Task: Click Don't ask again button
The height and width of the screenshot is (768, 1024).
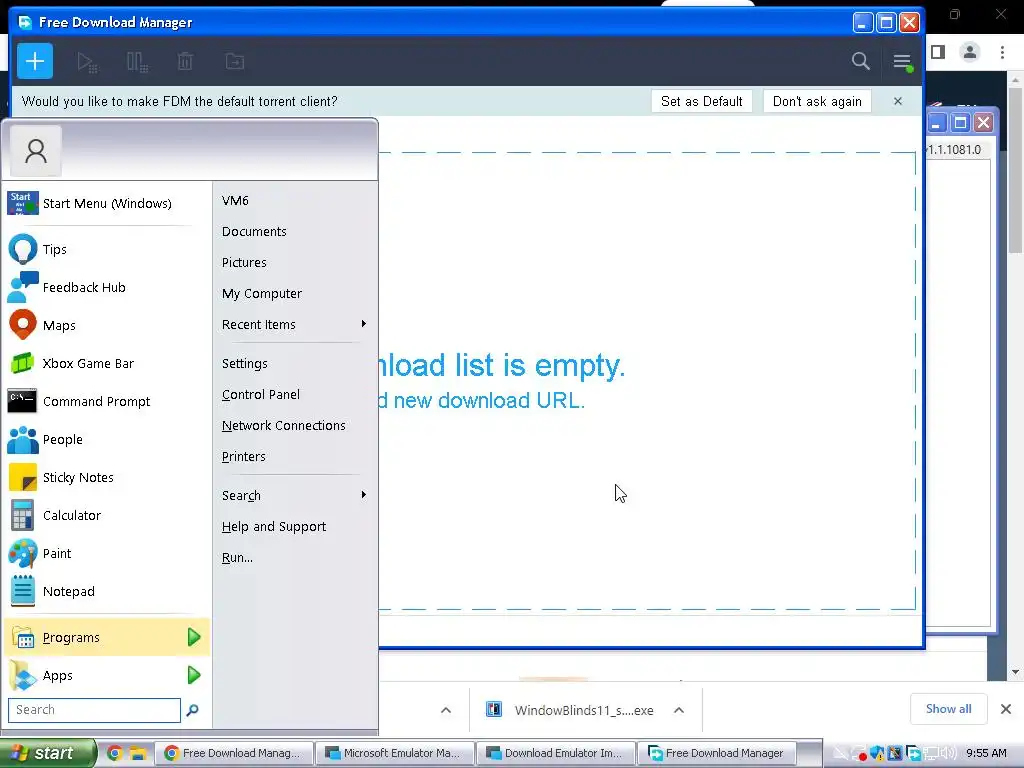Action: click(x=817, y=101)
